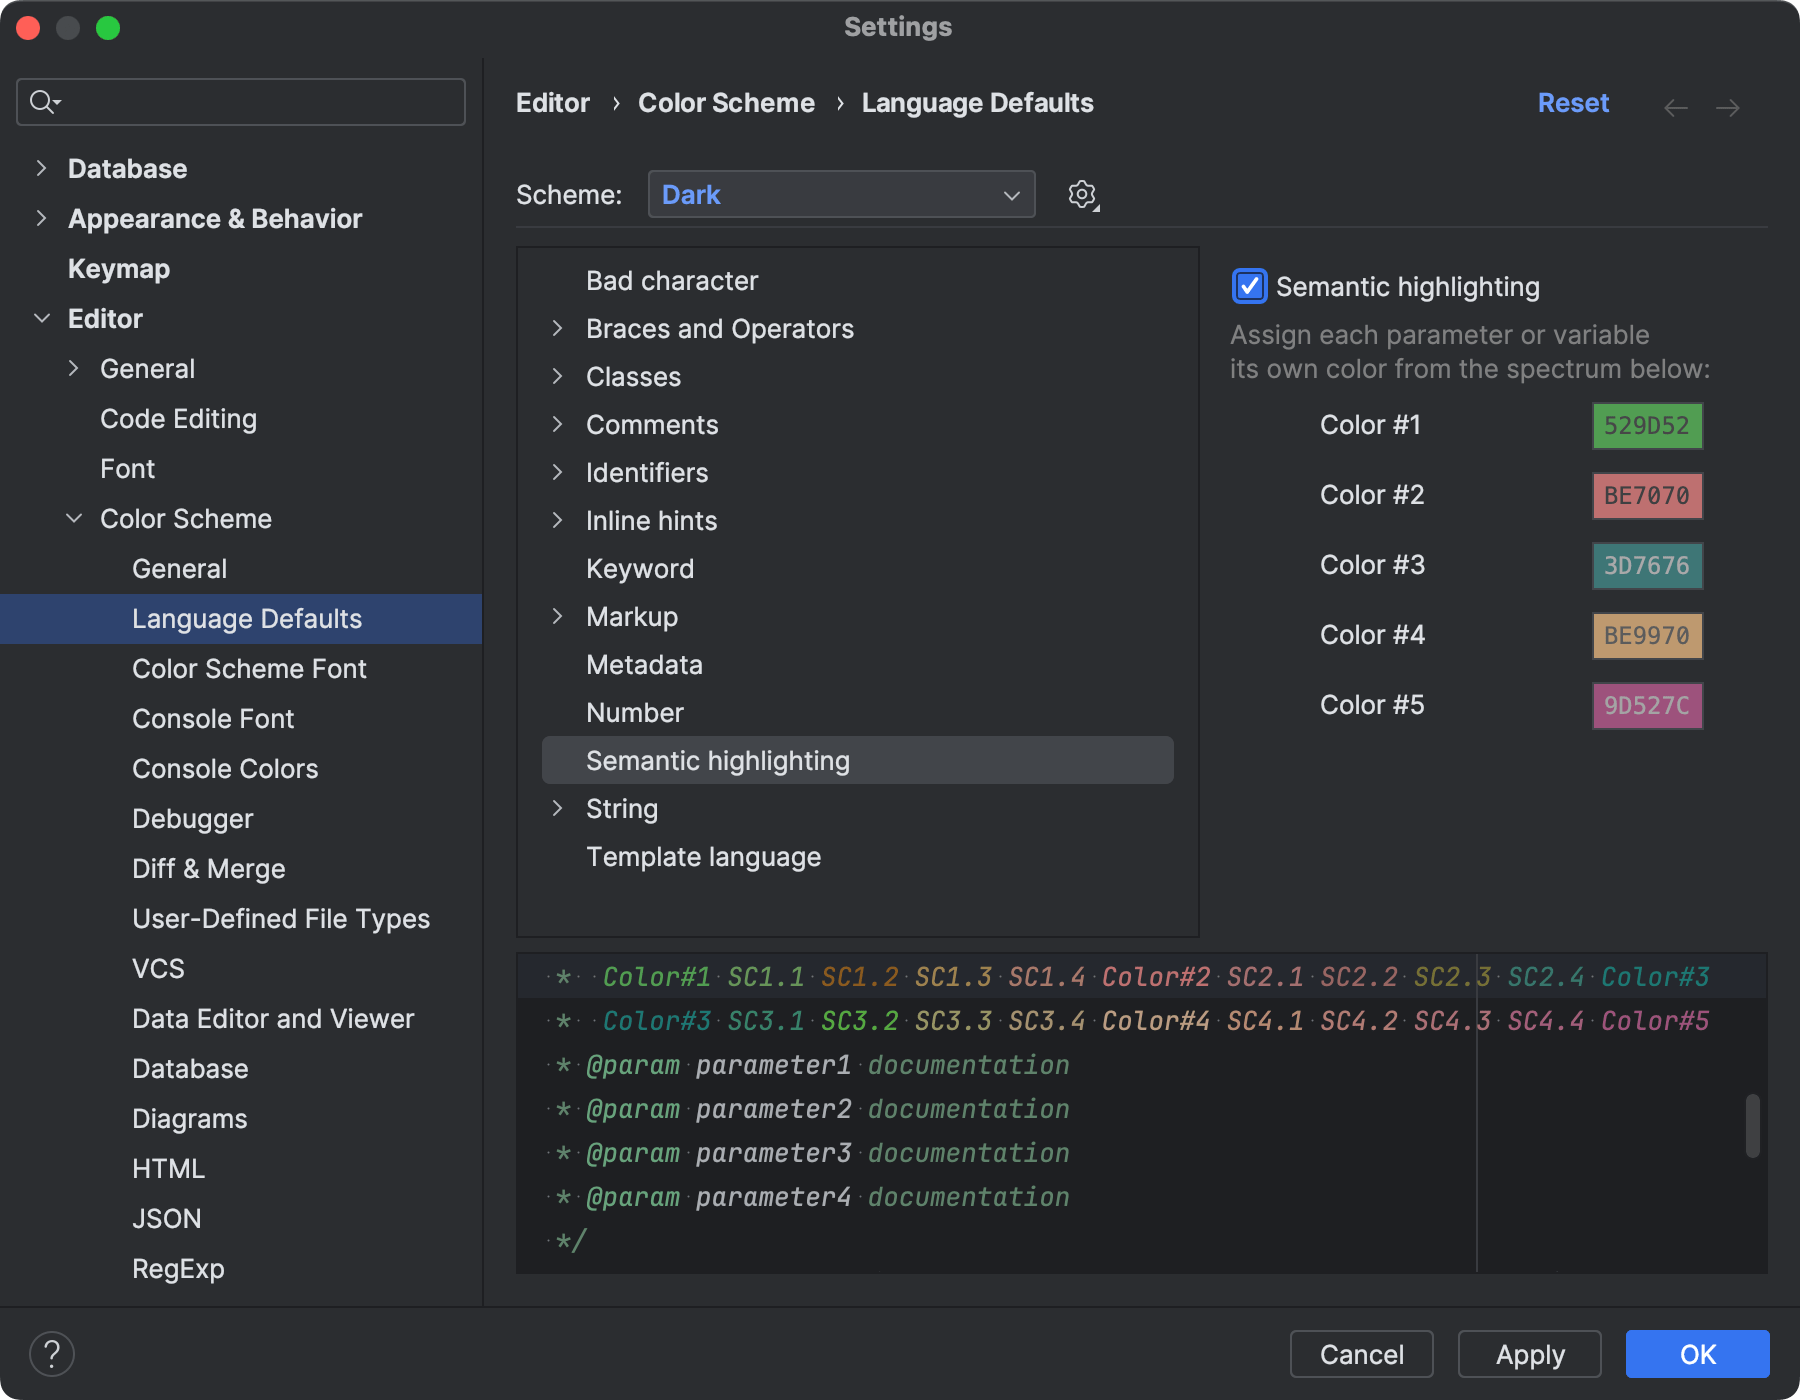Open help via the question mark icon
The width and height of the screenshot is (1800, 1400).
[52, 1353]
